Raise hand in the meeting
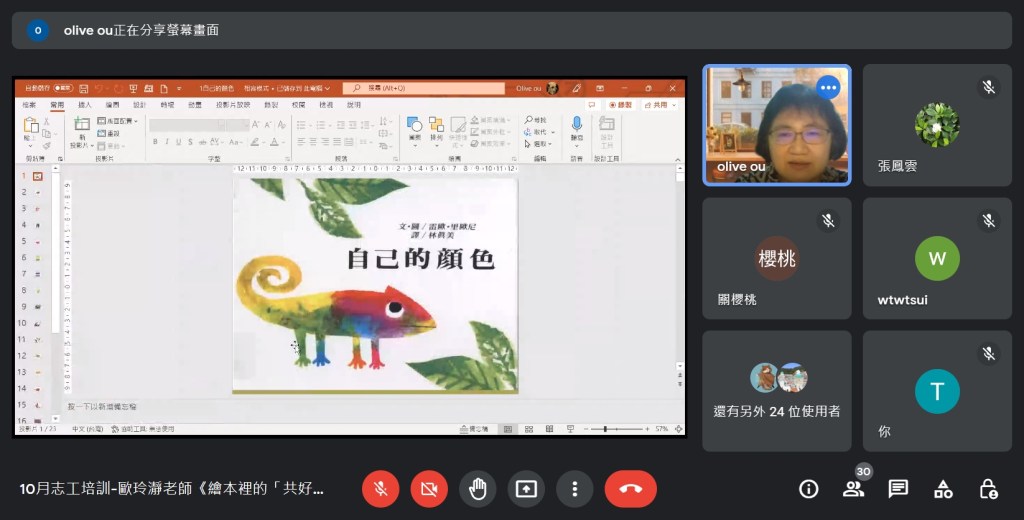 [478, 489]
